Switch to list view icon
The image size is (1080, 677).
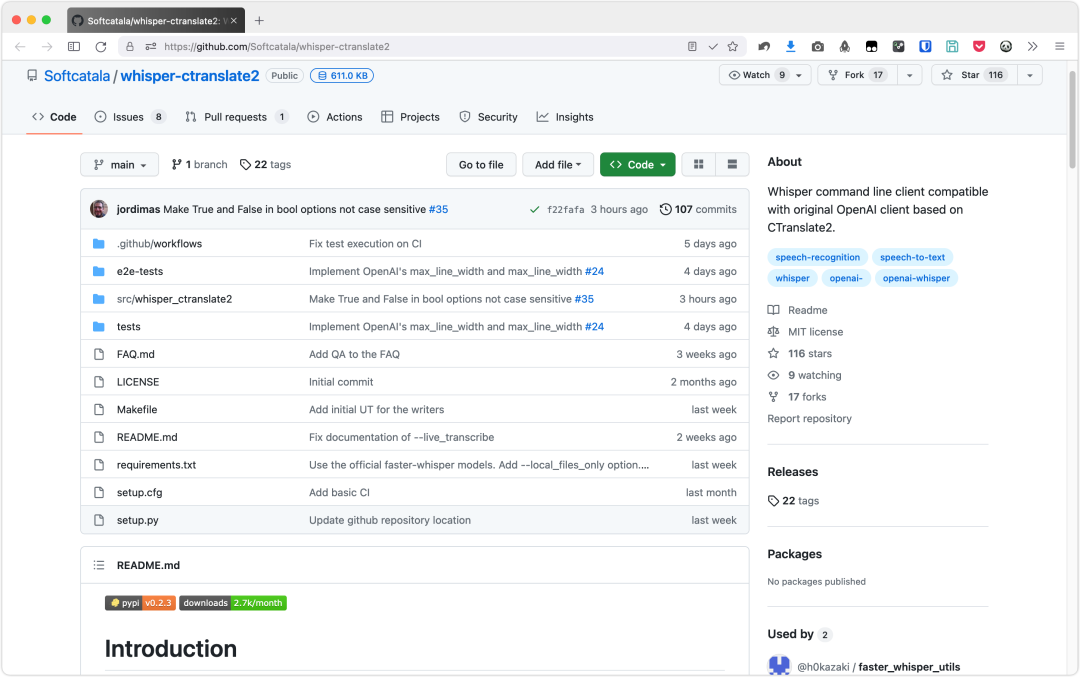pyautogui.click(x=732, y=165)
